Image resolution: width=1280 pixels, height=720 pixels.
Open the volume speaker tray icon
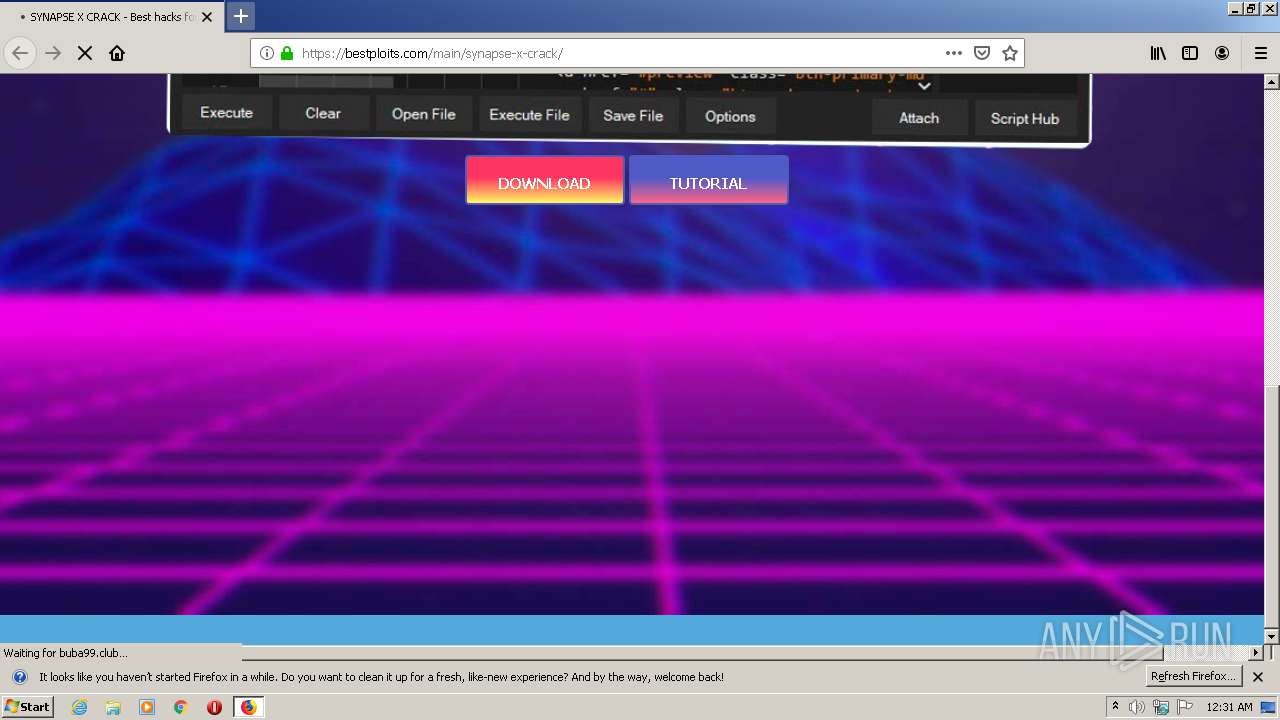click(x=1138, y=707)
